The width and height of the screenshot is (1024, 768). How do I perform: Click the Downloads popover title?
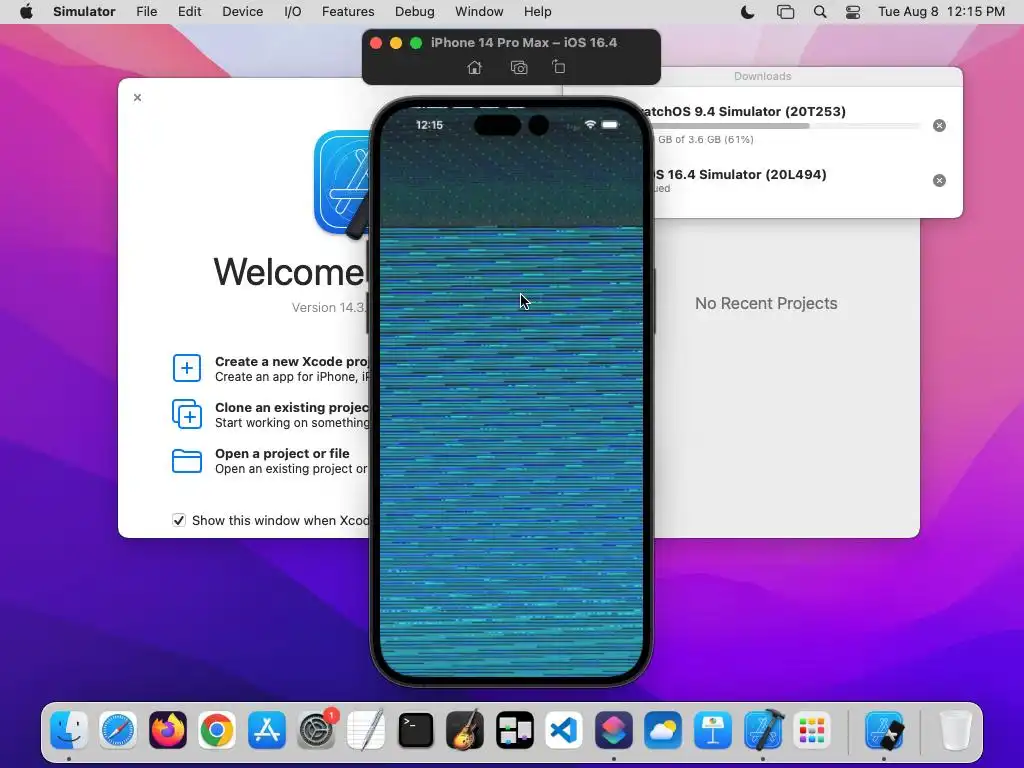[762, 76]
